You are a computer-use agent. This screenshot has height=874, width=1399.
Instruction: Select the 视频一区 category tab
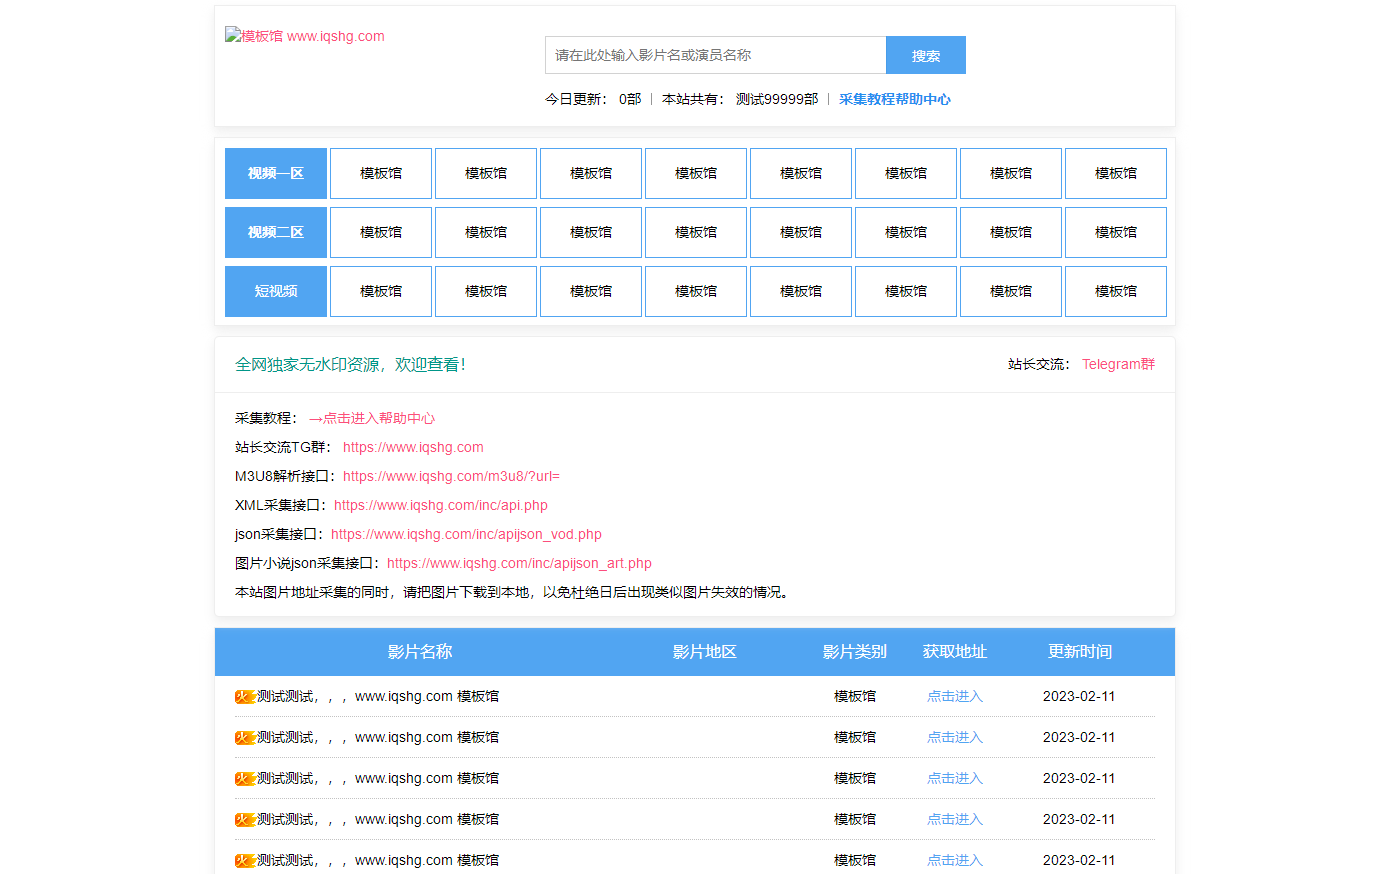click(276, 174)
